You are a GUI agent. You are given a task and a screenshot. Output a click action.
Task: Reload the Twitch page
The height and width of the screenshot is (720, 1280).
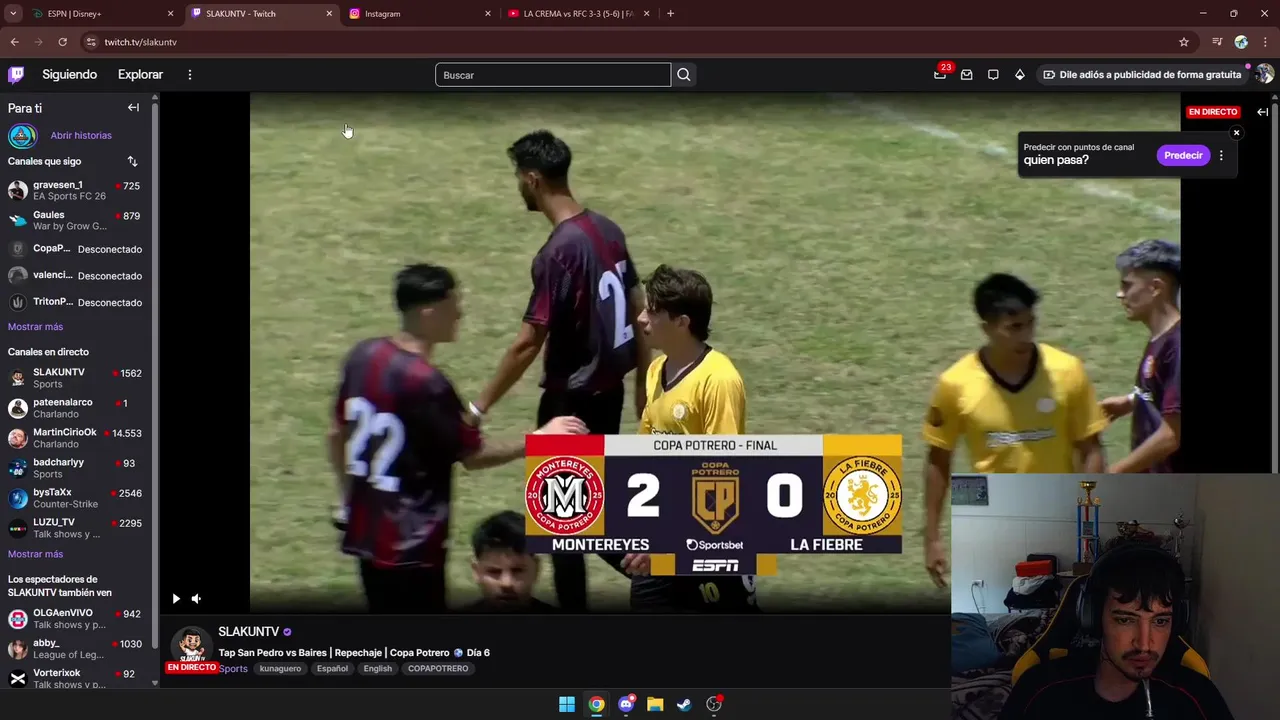(62, 42)
